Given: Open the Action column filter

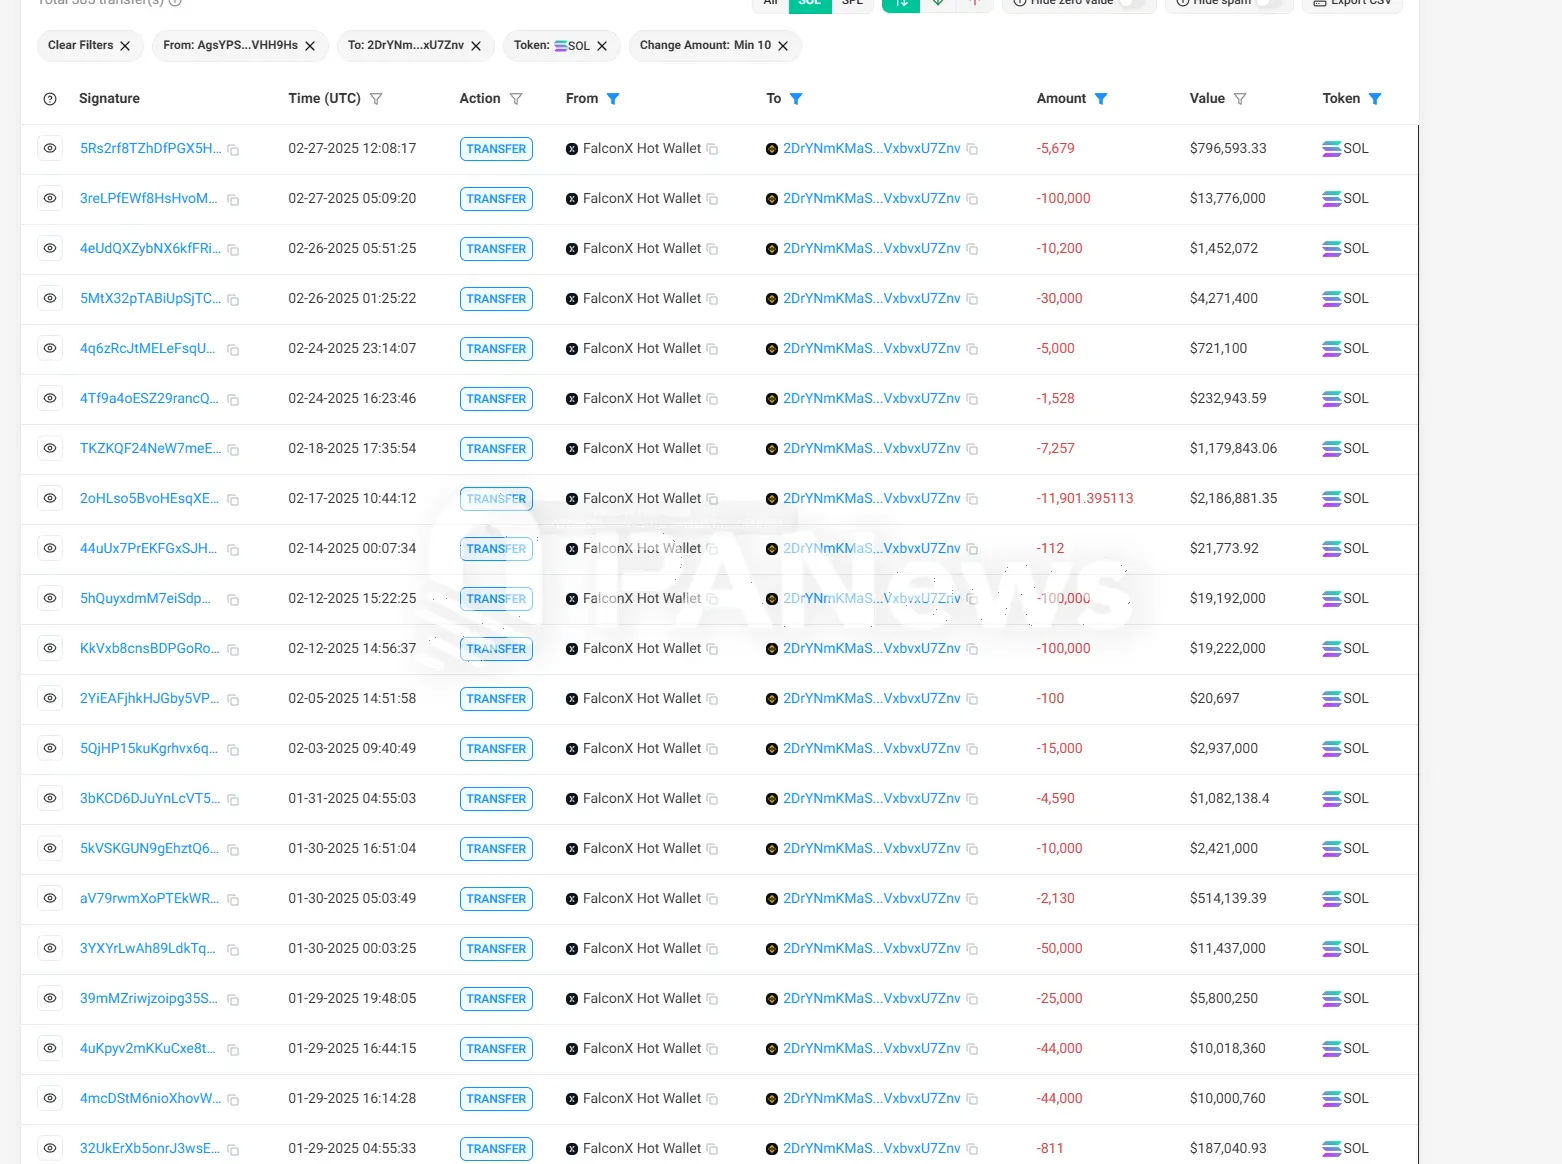Looking at the screenshot, I should (516, 99).
